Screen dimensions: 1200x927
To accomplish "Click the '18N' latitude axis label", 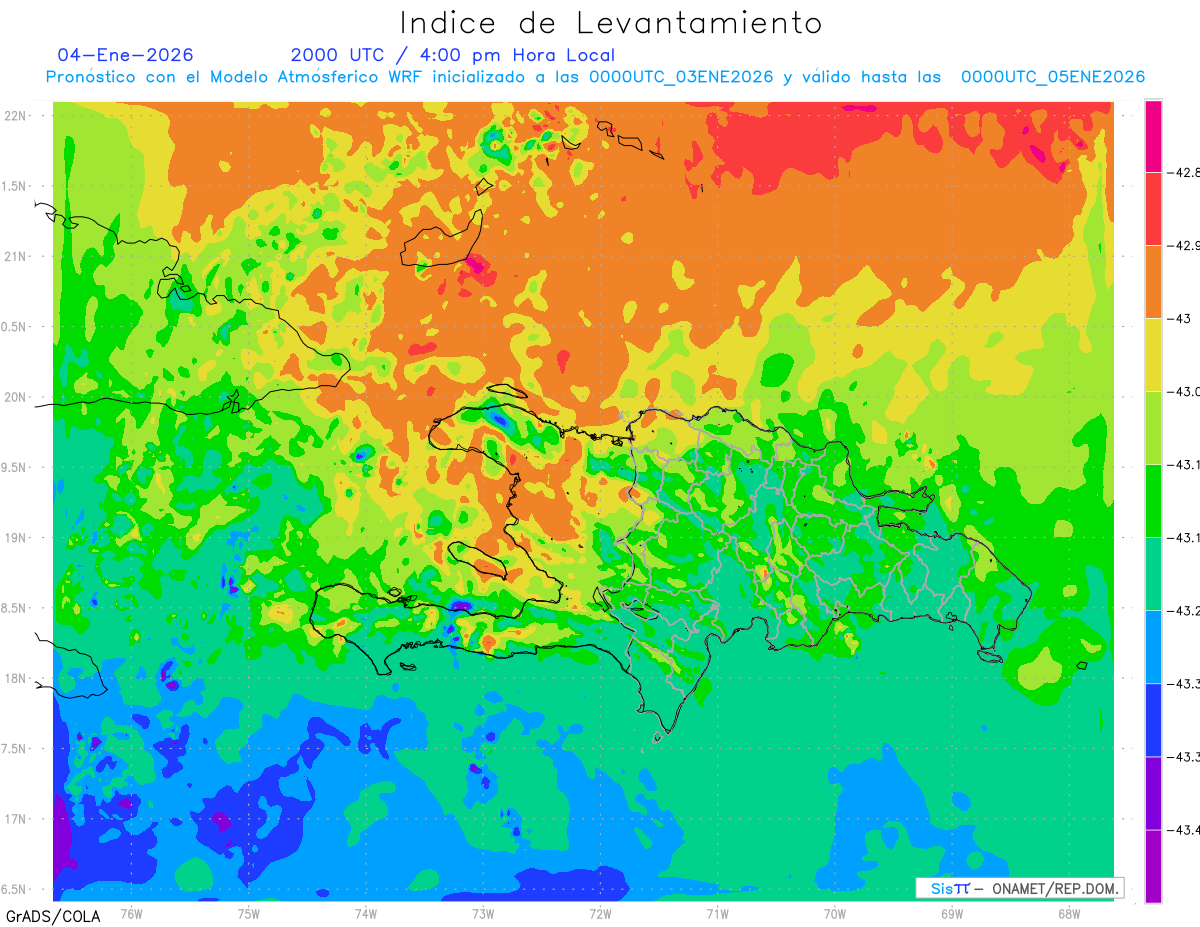I will 16,679.
